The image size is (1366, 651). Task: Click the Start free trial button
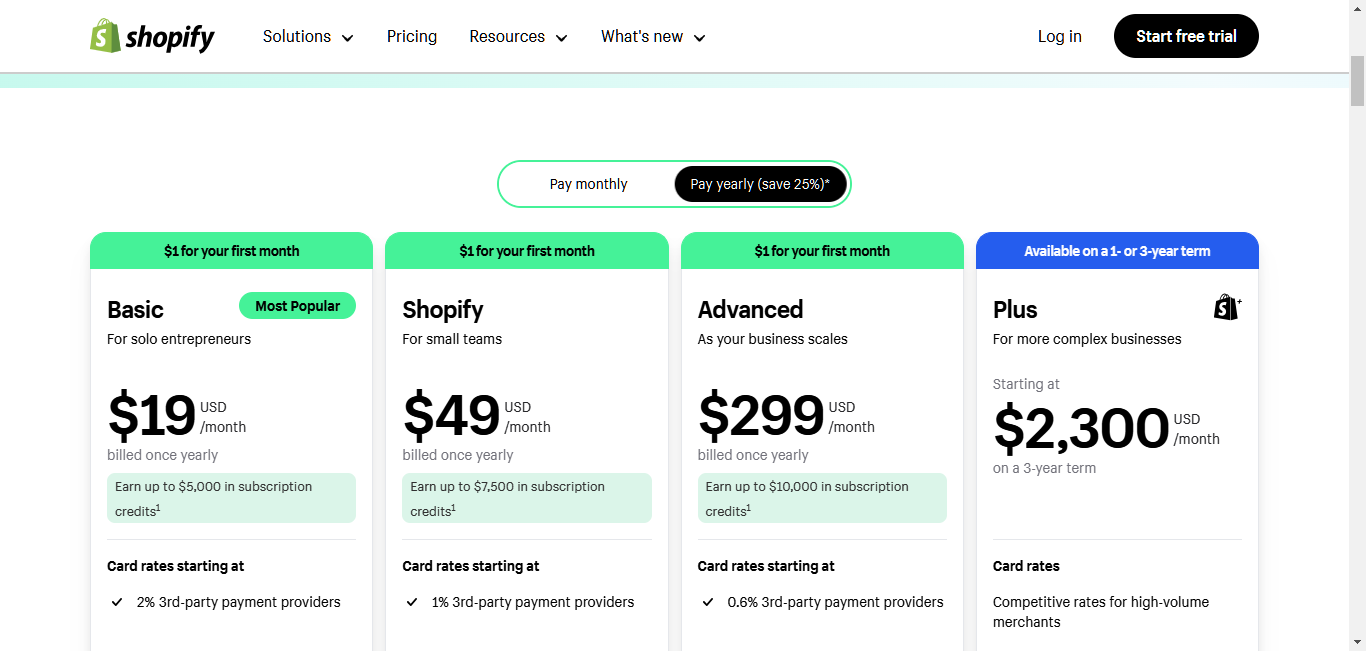tap(1186, 36)
